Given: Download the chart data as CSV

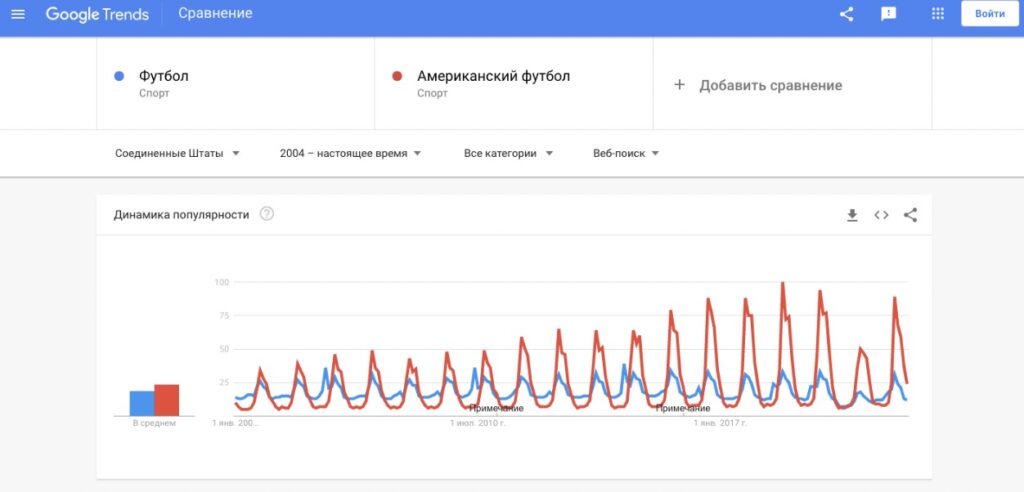Looking at the screenshot, I should click(x=852, y=215).
